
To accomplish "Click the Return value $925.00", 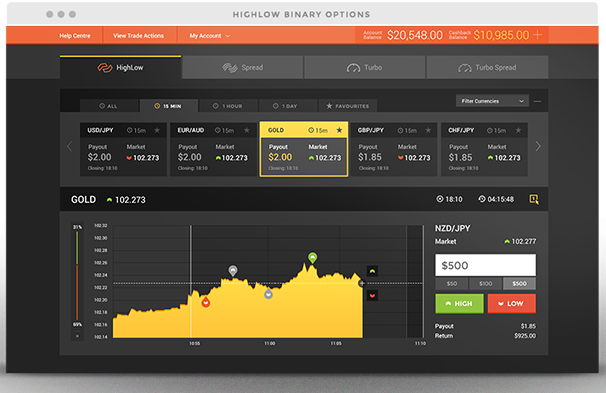I will click(525, 336).
